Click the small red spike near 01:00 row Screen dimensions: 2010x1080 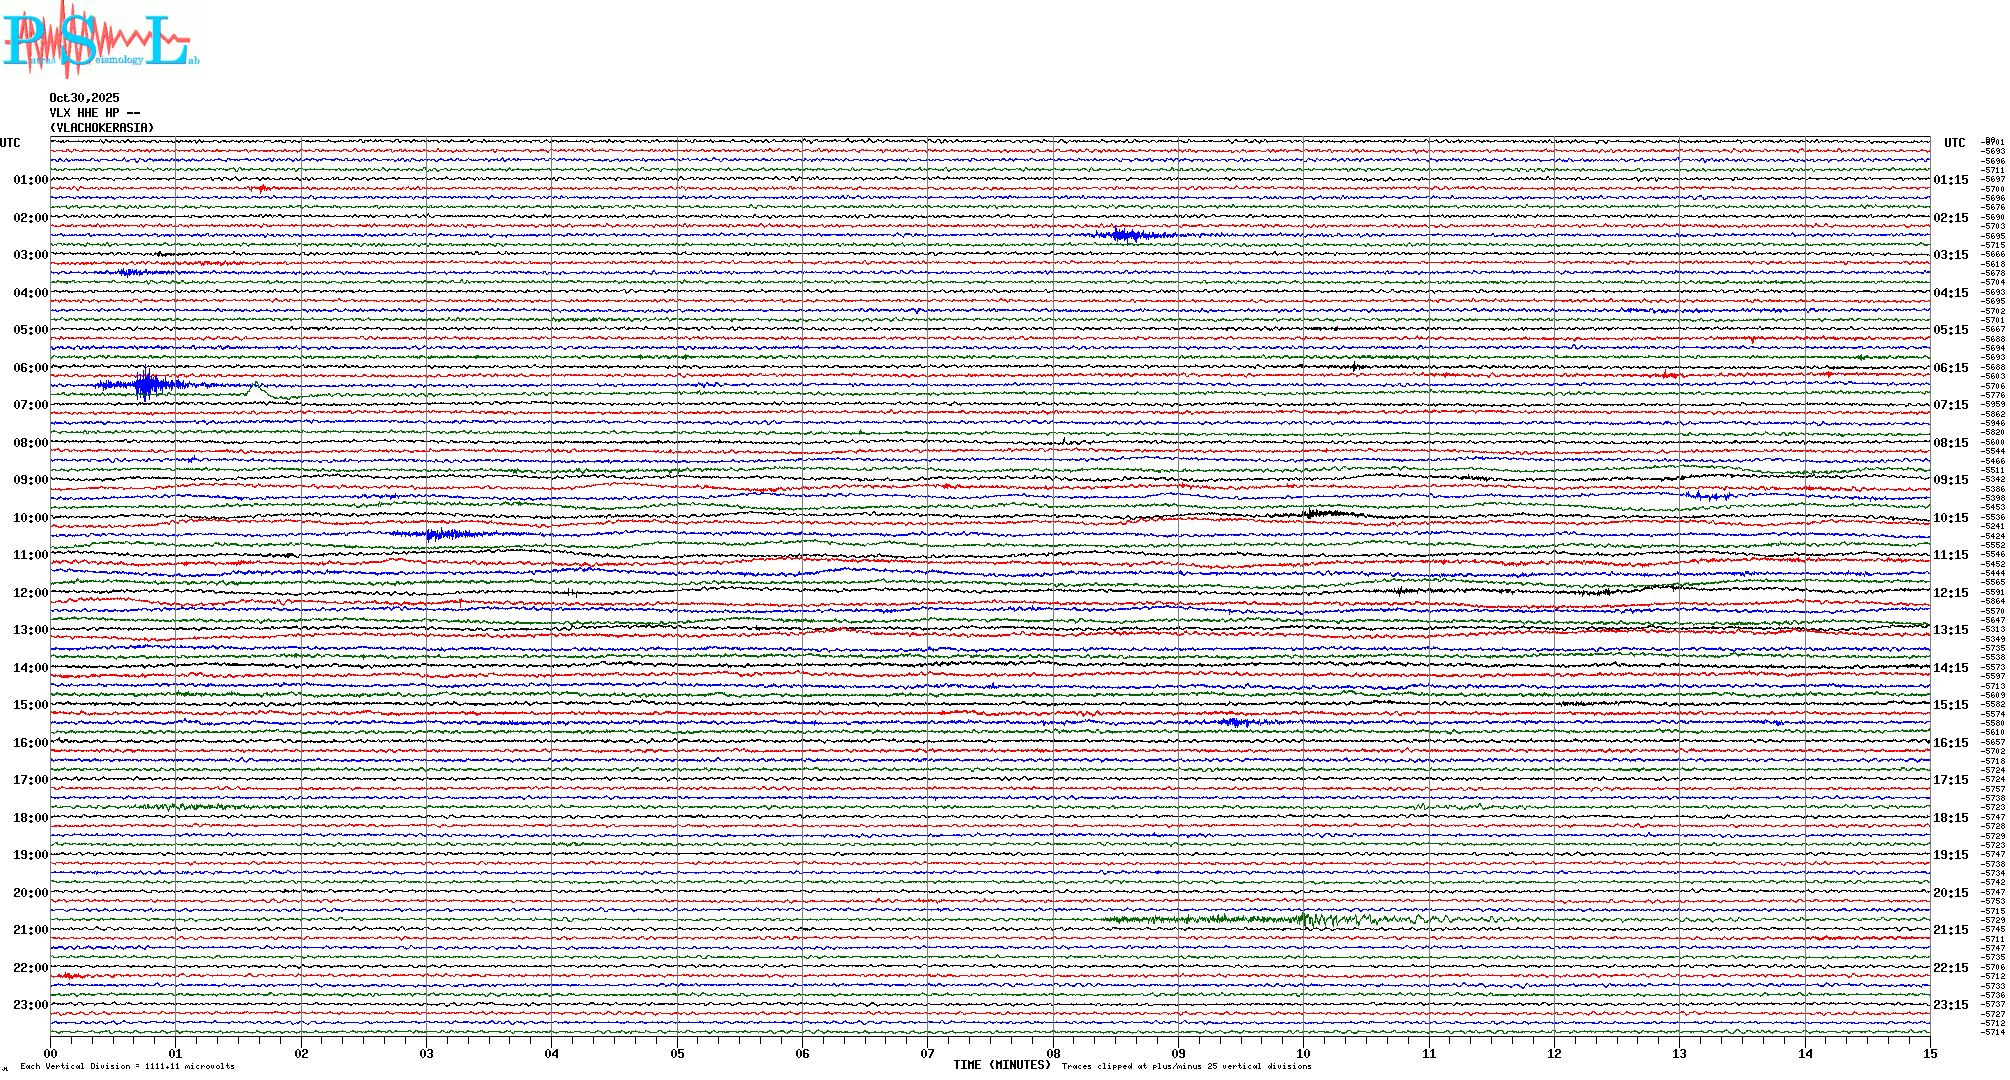pos(262,188)
